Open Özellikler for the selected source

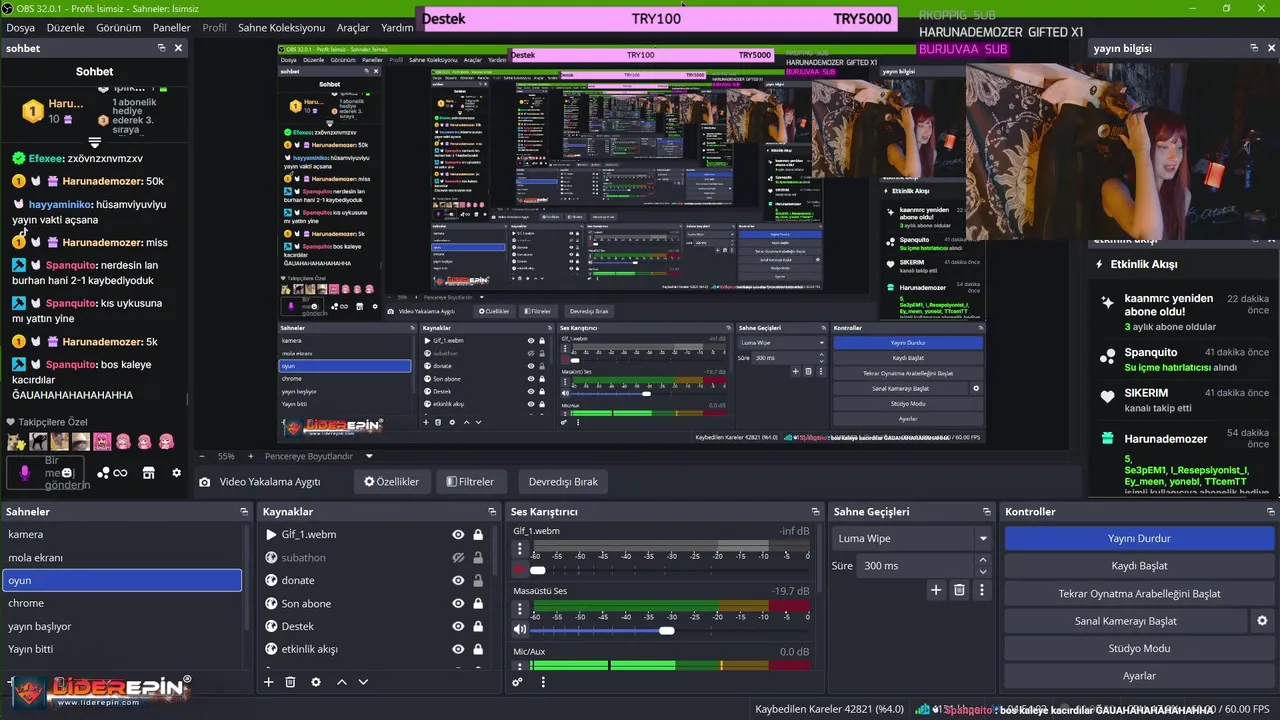point(391,482)
